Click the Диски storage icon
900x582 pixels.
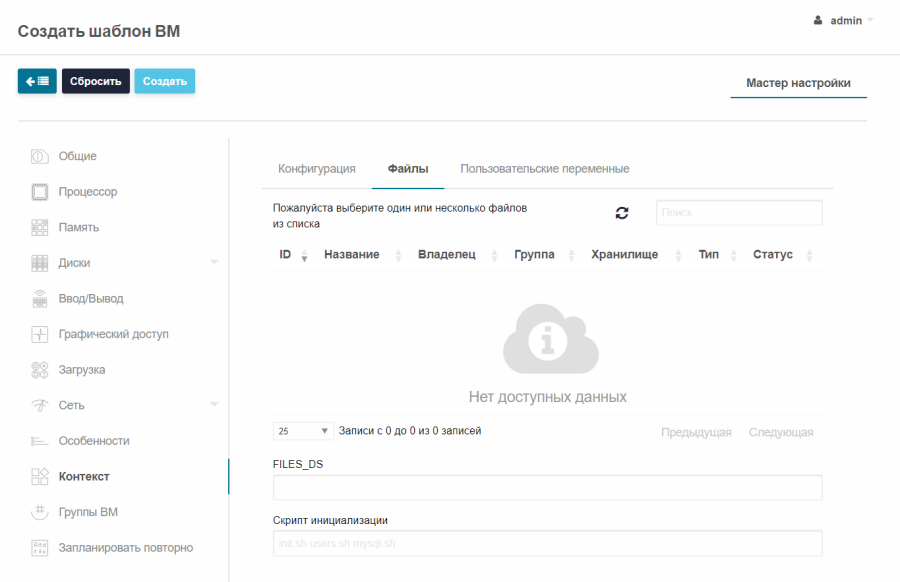[x=40, y=263]
